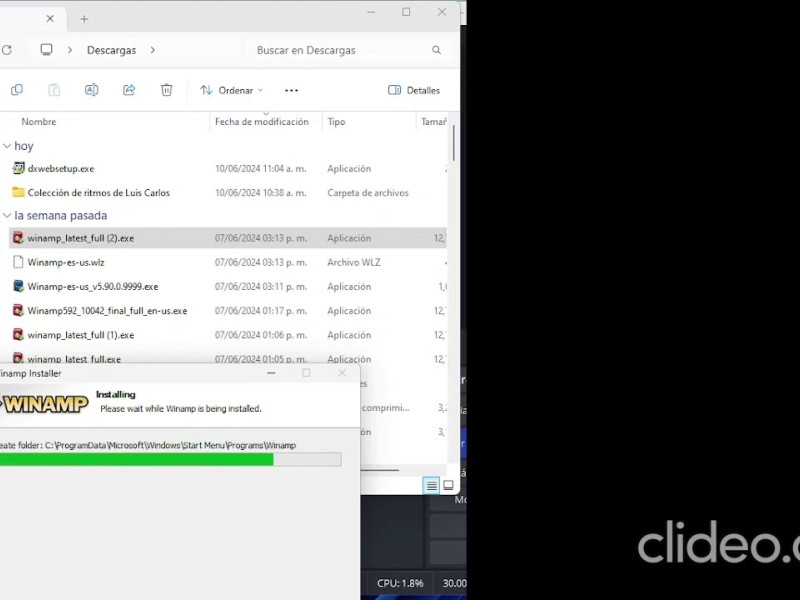Open the Ordenar sort dropdown
The height and width of the screenshot is (600, 800).
click(x=232, y=90)
